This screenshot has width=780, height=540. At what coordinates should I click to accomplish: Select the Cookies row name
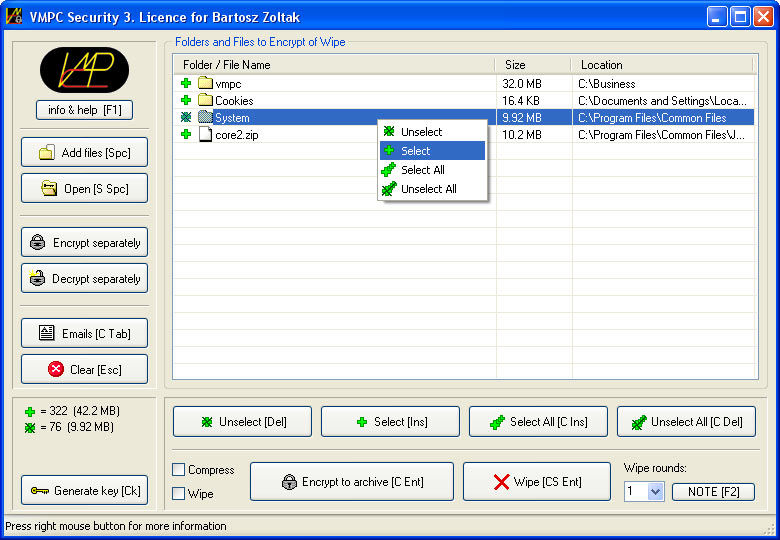pyautogui.click(x=234, y=100)
